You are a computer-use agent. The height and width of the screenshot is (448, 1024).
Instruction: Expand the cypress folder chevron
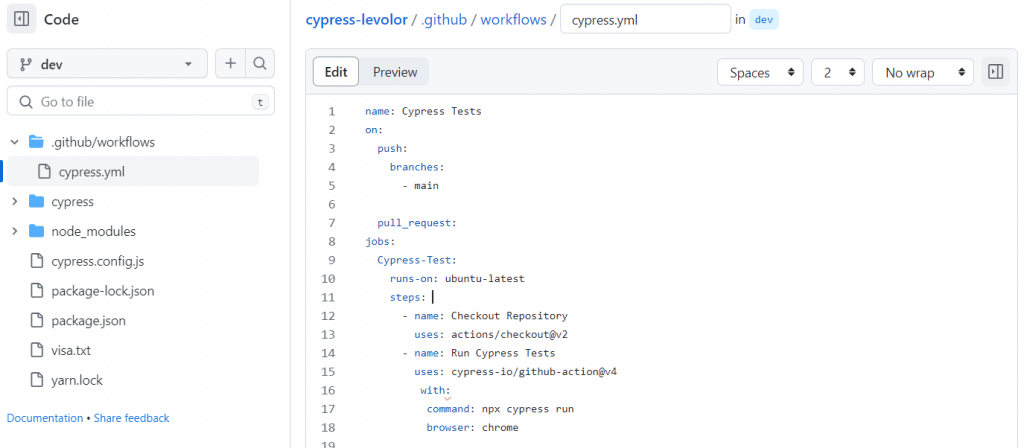(x=14, y=202)
